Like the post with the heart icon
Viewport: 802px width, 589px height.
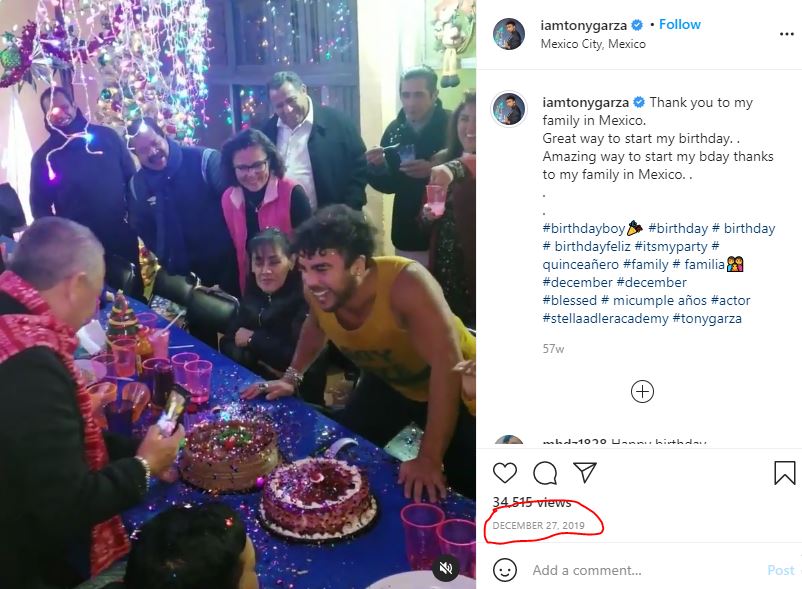coord(504,473)
